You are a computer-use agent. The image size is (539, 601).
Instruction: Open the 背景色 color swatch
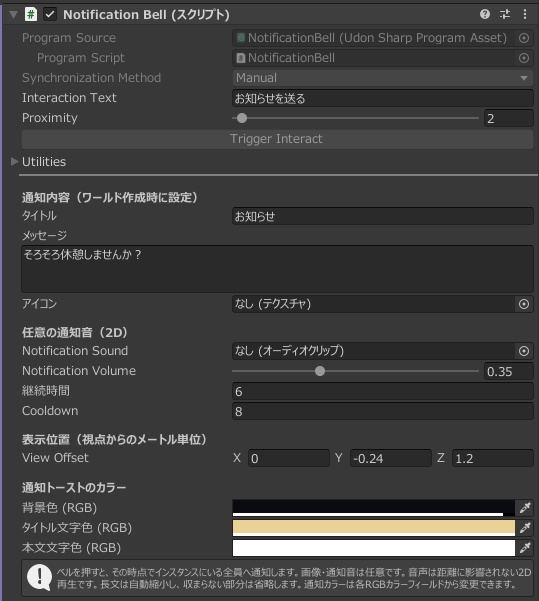point(374,508)
